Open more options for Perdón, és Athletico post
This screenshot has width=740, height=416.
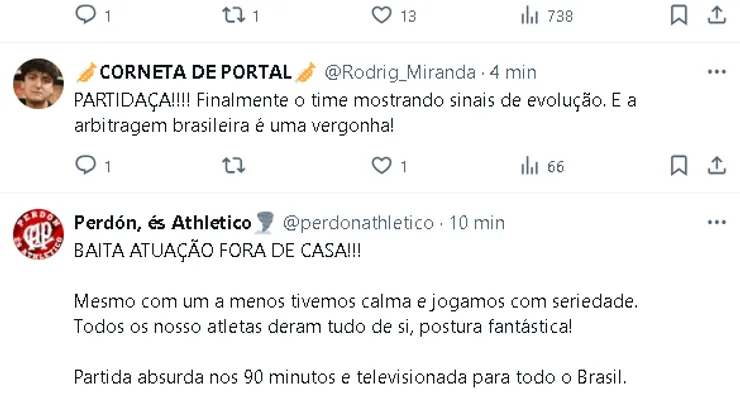coord(716,222)
